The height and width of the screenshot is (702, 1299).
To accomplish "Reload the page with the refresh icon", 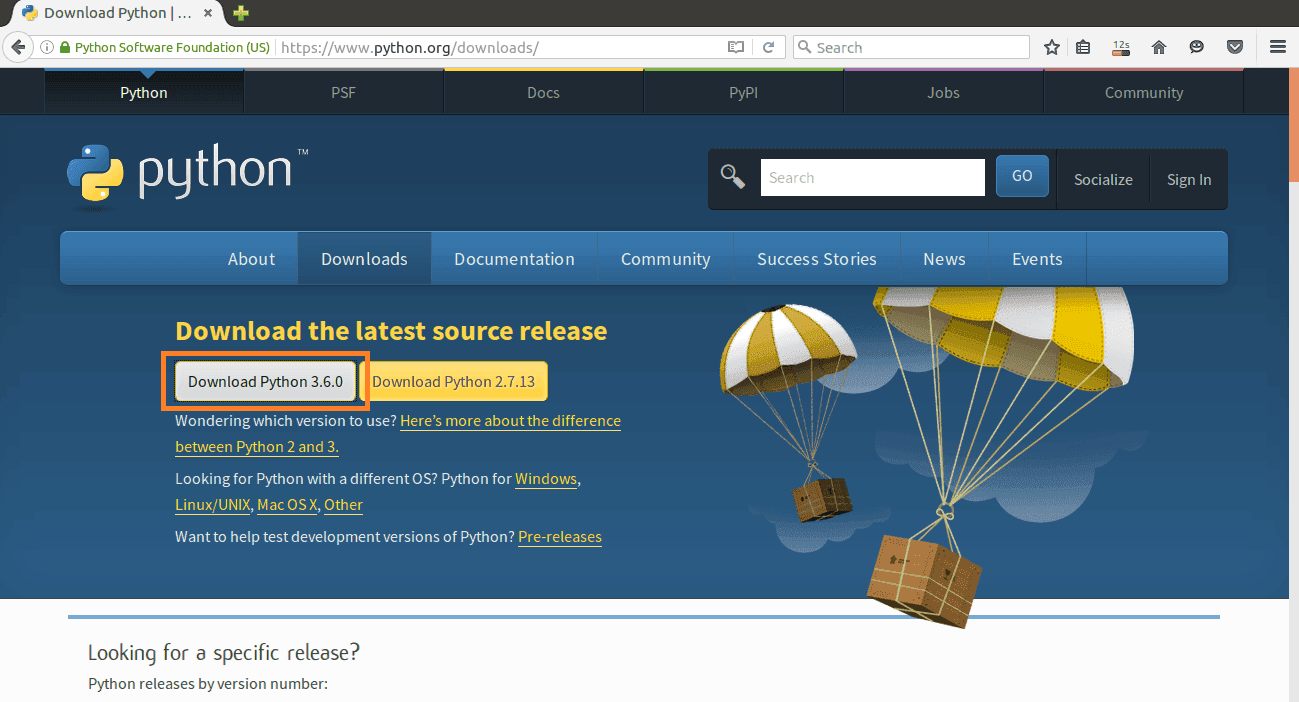I will coord(768,47).
